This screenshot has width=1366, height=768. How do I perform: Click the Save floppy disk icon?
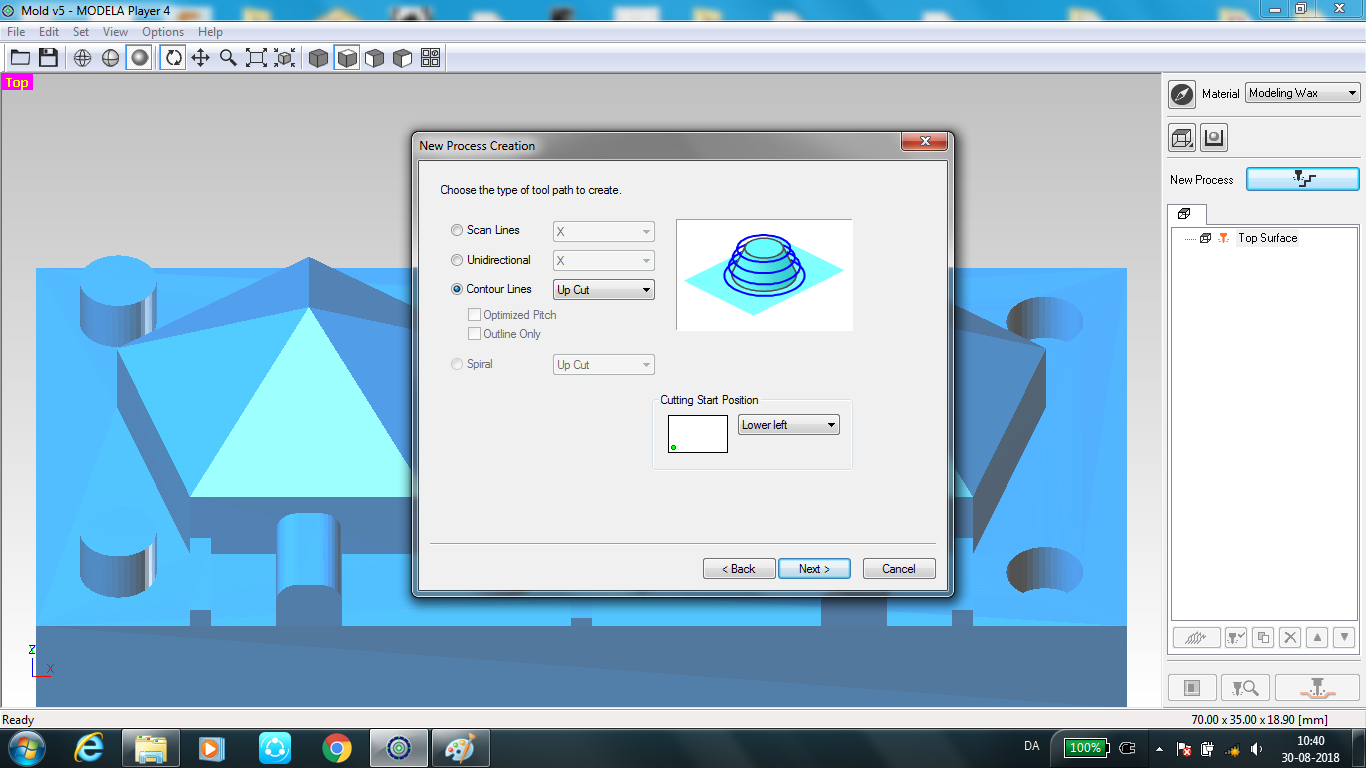click(x=48, y=58)
